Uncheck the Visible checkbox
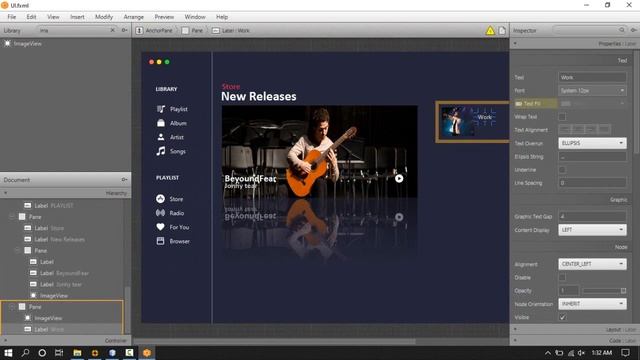 [562, 317]
